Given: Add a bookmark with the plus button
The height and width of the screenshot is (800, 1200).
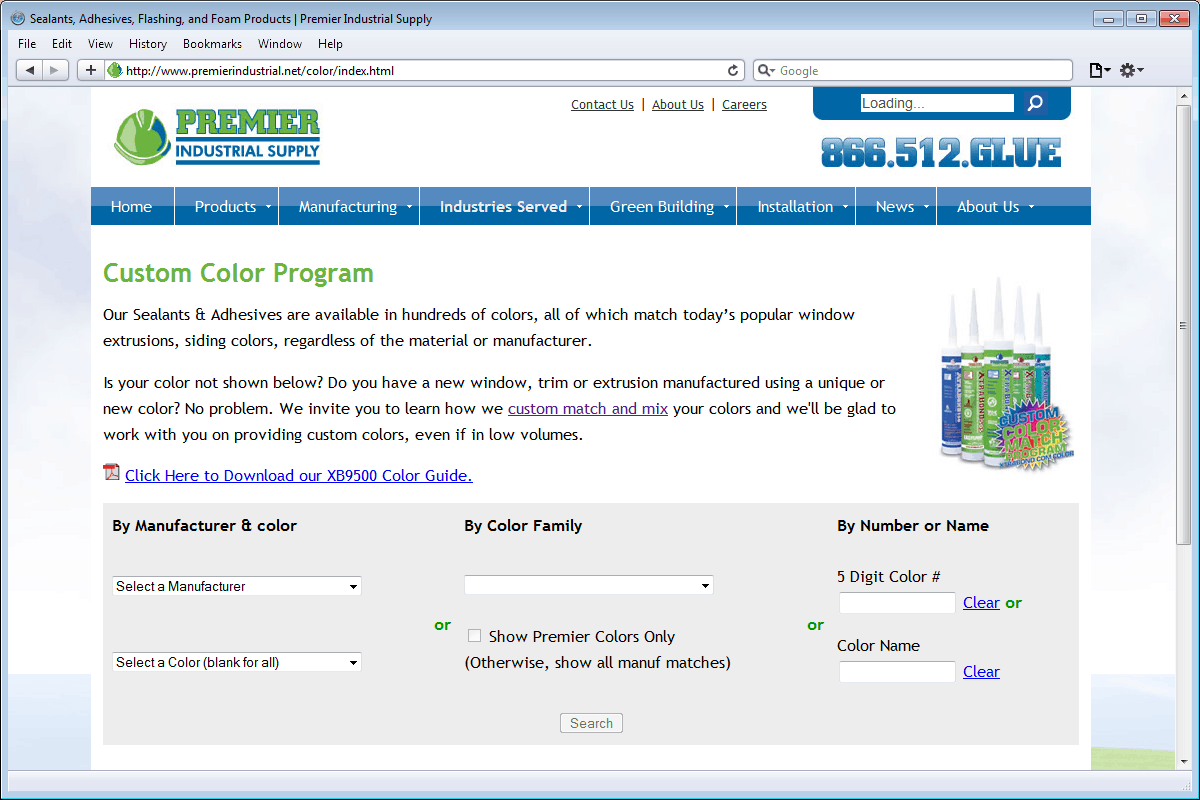Looking at the screenshot, I should click(x=91, y=70).
